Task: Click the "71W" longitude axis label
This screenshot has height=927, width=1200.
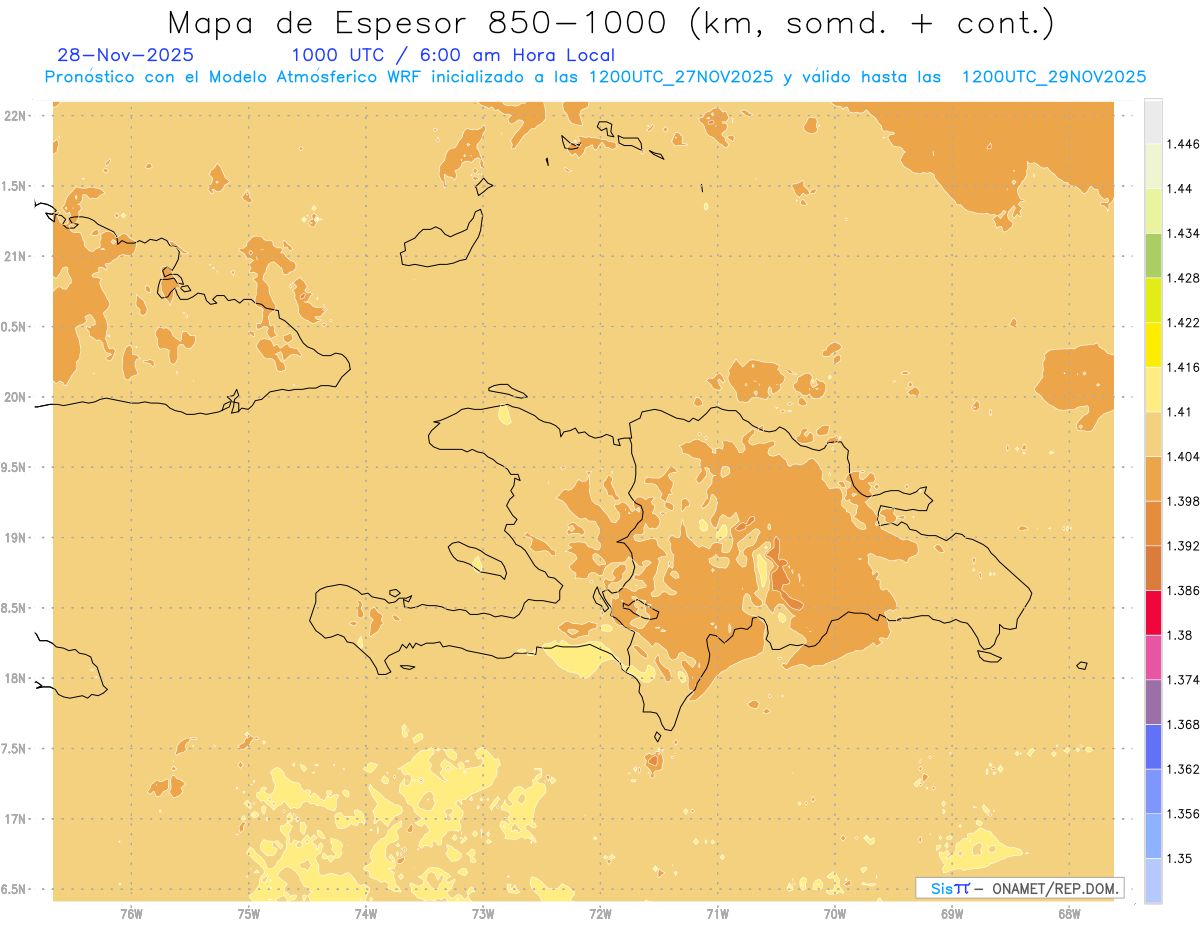Action: pyautogui.click(x=717, y=913)
